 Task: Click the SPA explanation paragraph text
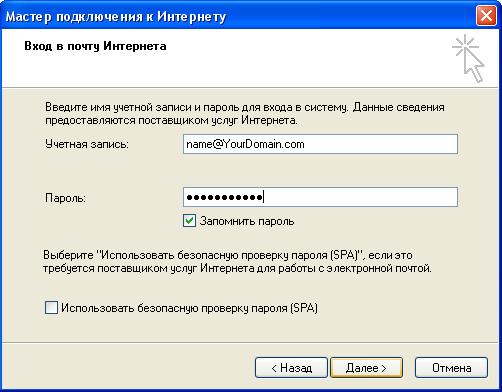click(x=237, y=262)
